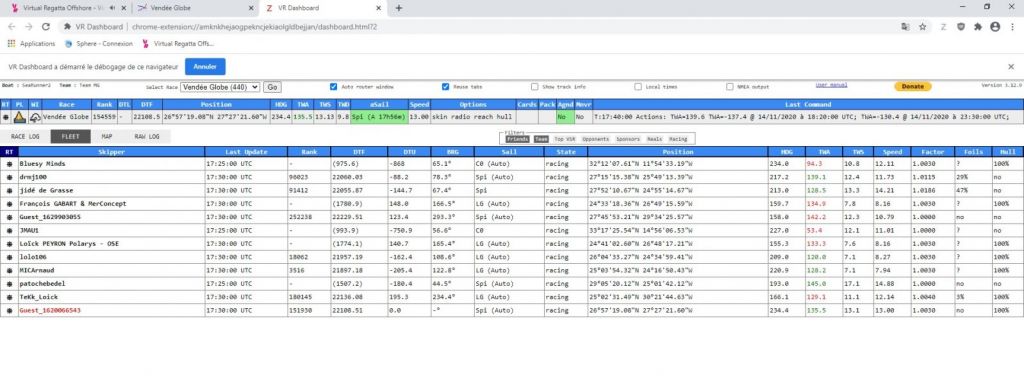Open router for jidé de Grasse via RT icon
This screenshot has height=378, width=1024.
coord(9,190)
